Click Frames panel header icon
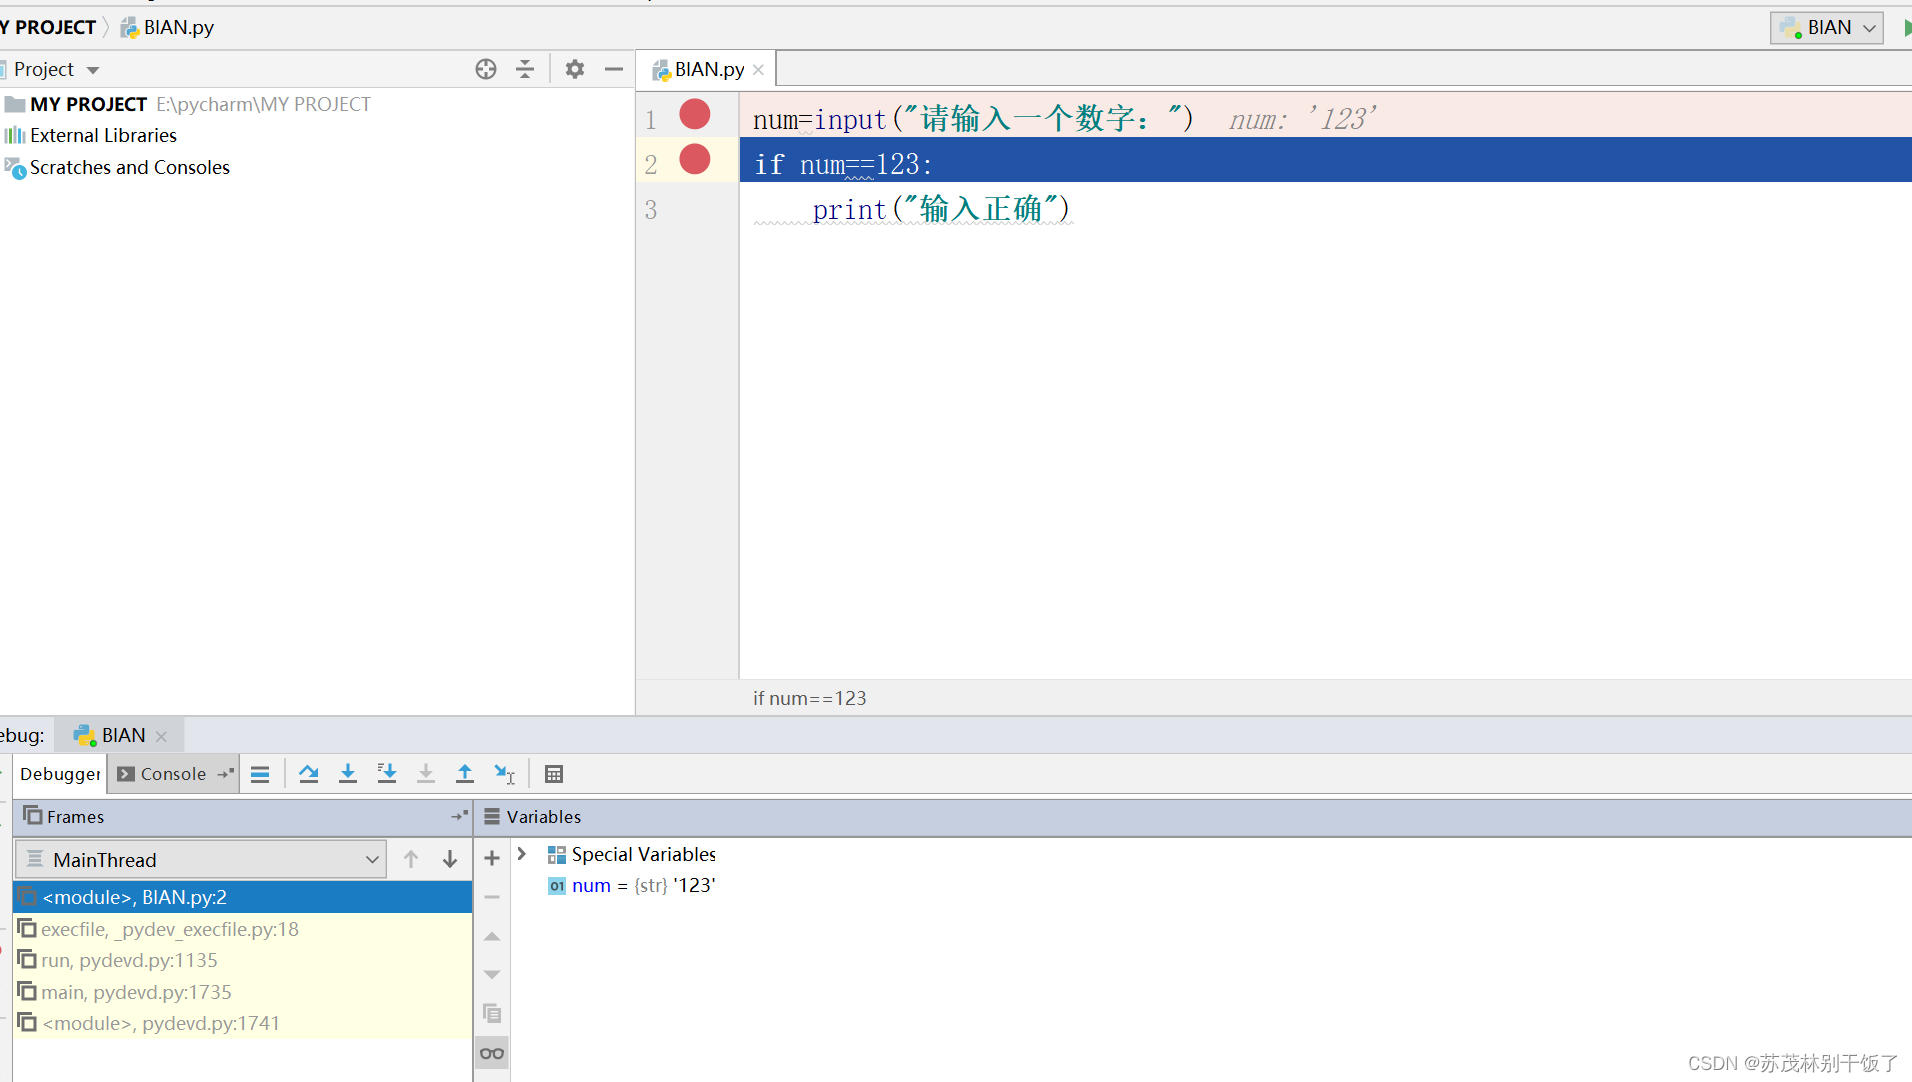The width and height of the screenshot is (1912, 1082). pyautogui.click(x=33, y=815)
